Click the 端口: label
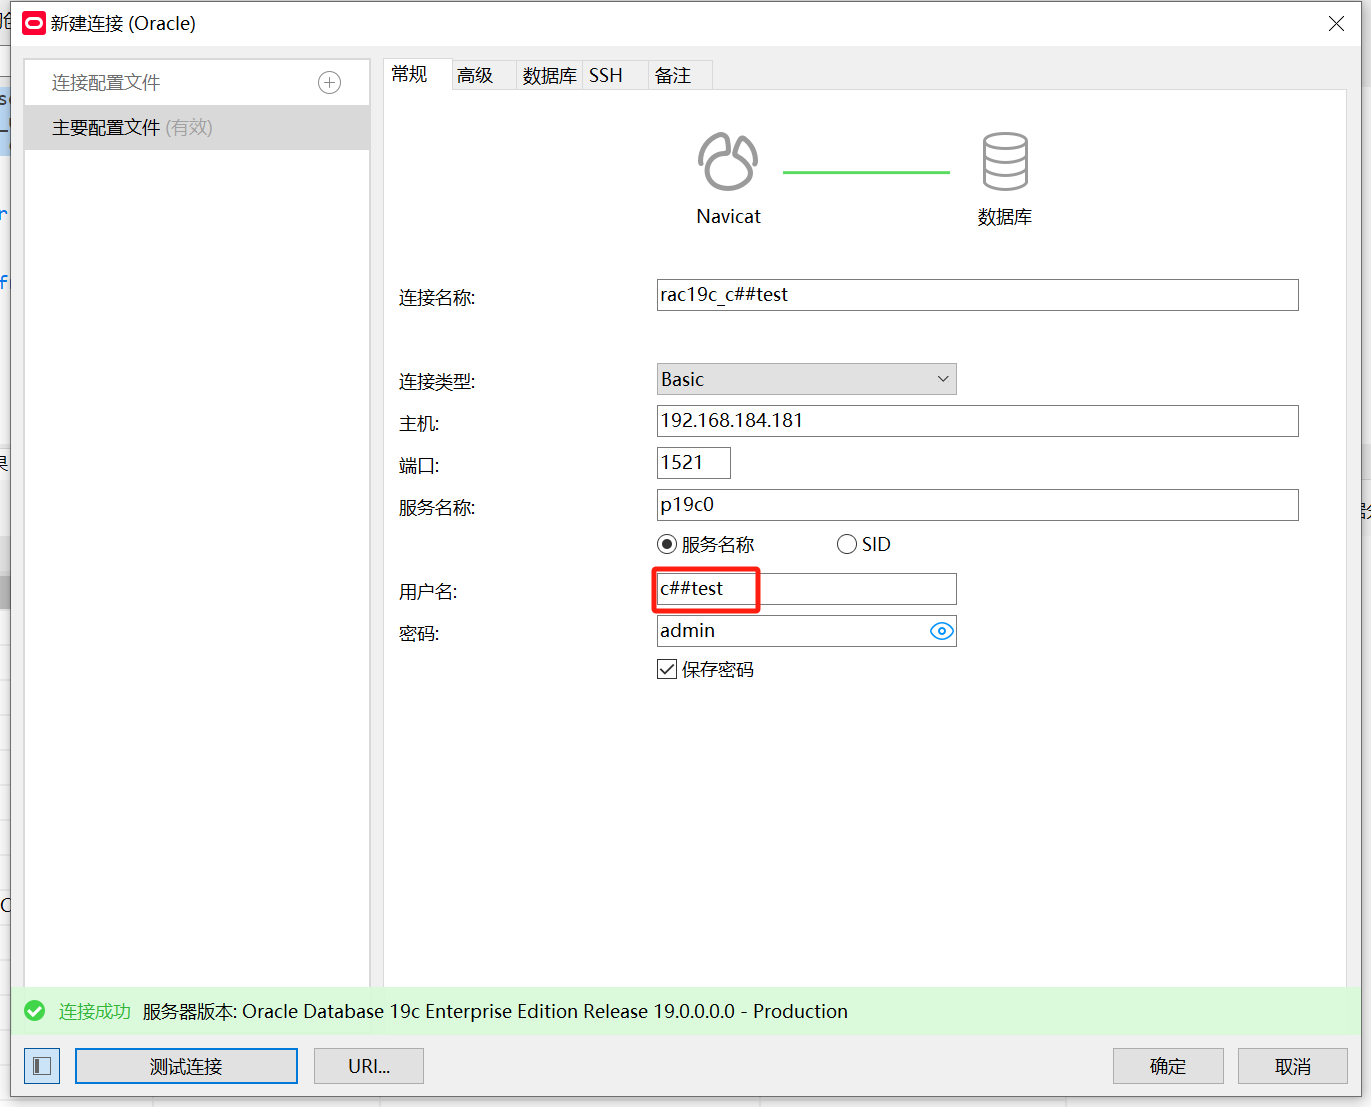1371x1107 pixels. pos(419,465)
